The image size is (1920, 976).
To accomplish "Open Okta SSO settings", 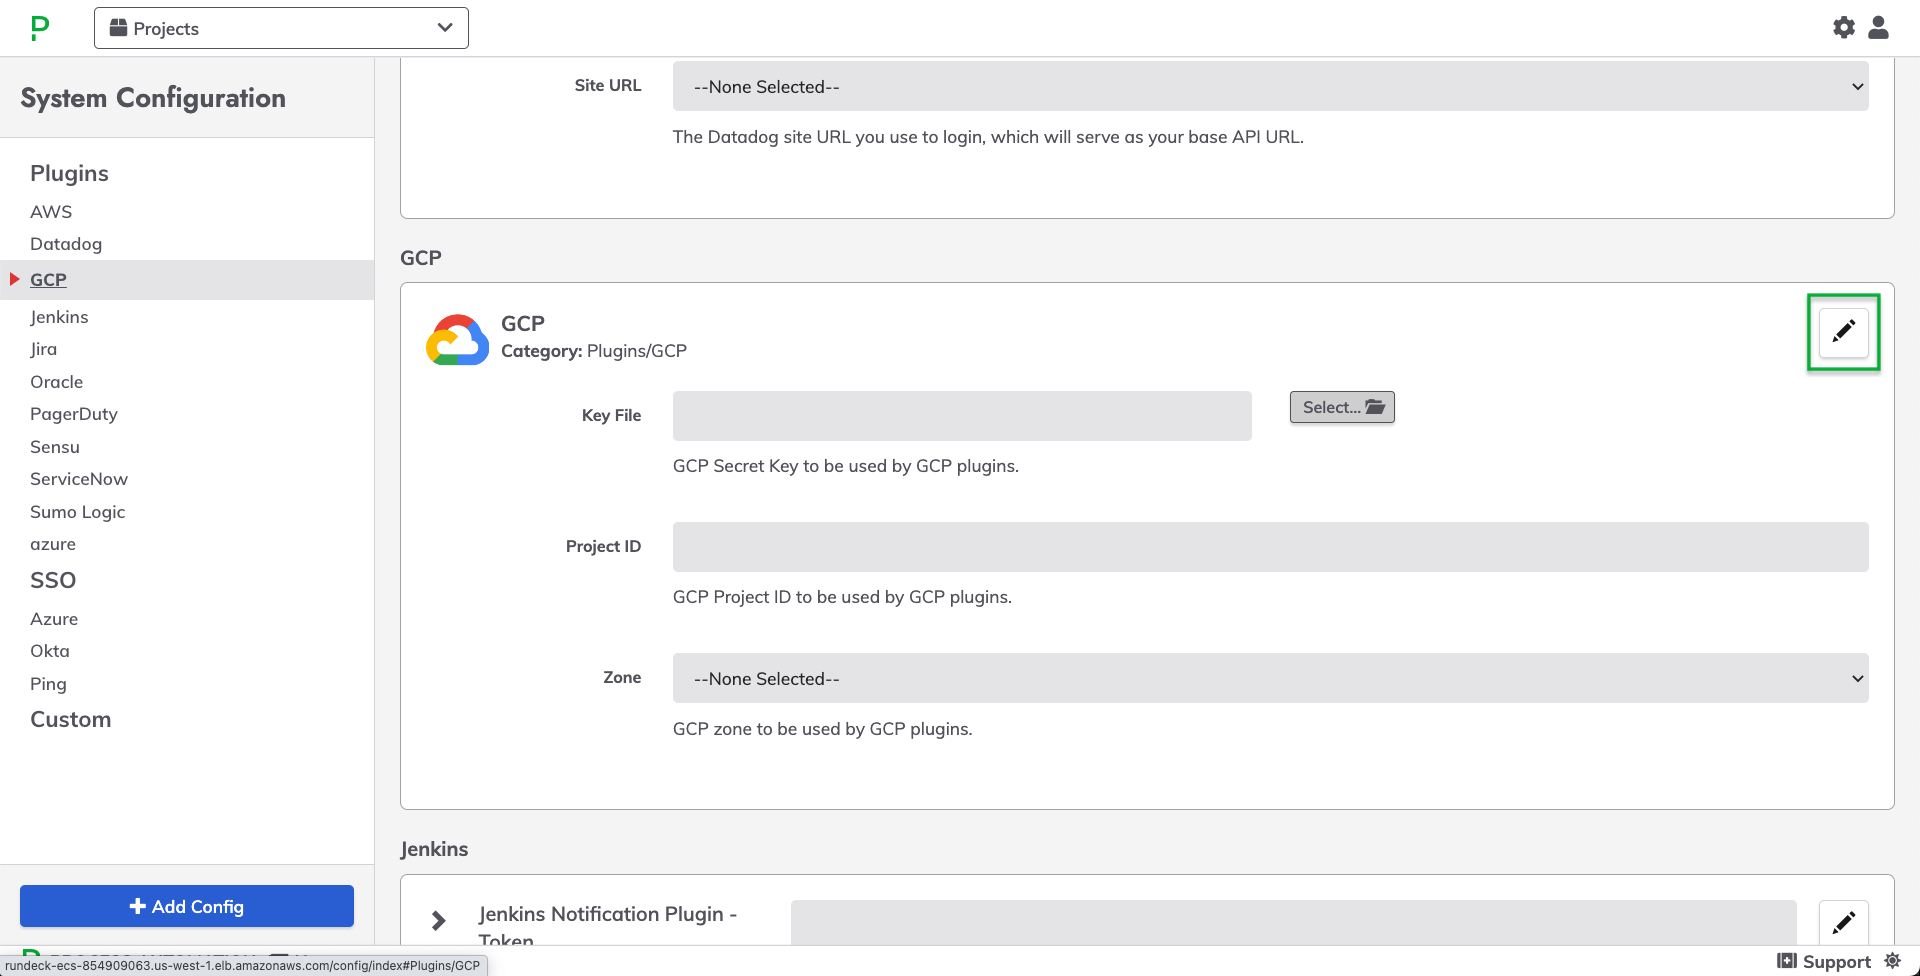I will click(x=50, y=651).
